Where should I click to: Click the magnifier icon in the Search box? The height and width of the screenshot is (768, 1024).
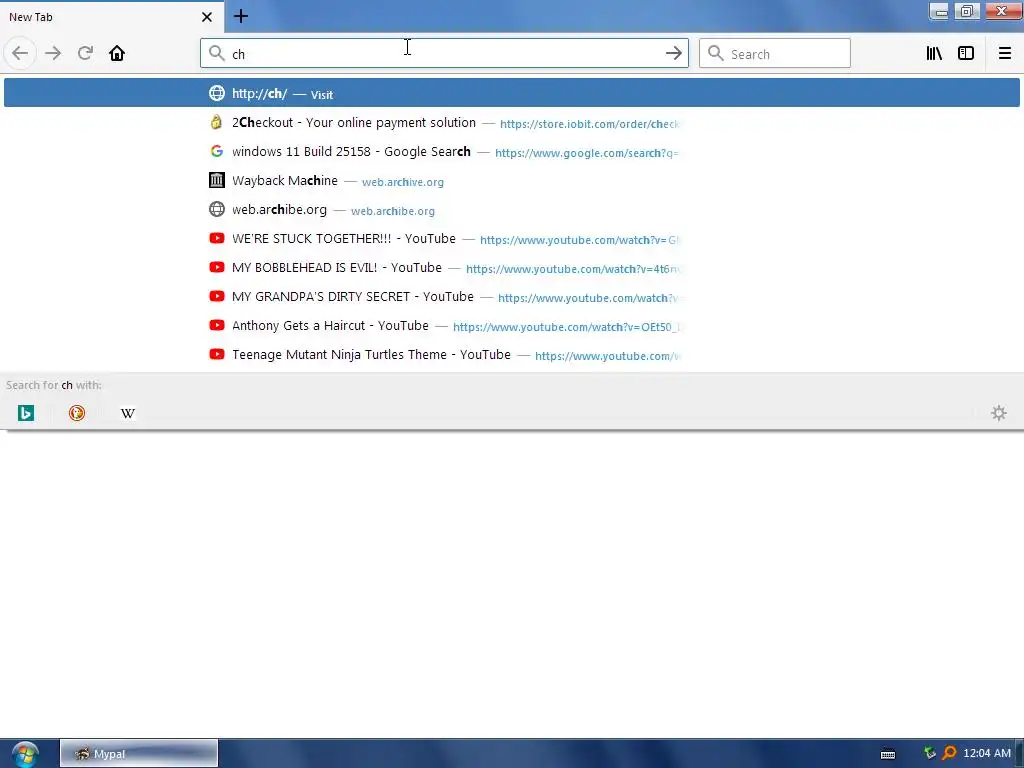coord(716,53)
